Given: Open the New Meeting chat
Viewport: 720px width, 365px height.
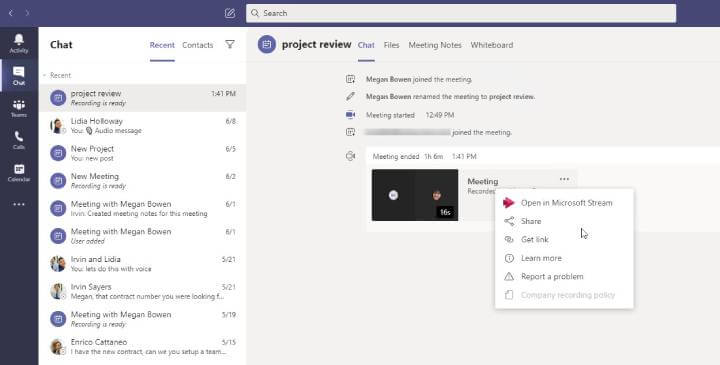Looking at the screenshot, I should [x=142, y=181].
